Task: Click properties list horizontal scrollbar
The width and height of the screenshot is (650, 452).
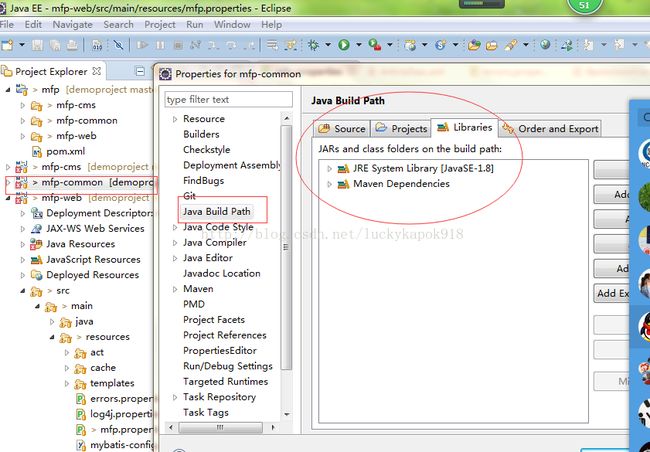Action: pyautogui.click(x=221, y=427)
